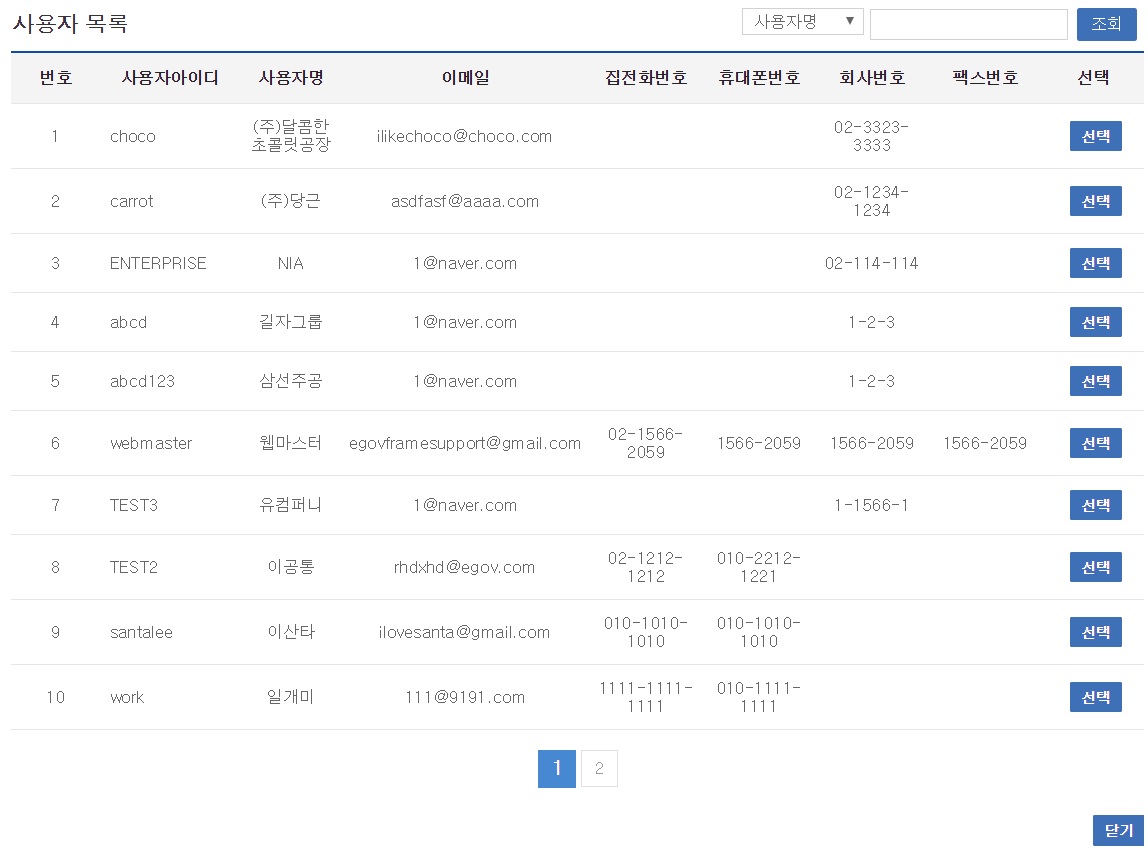Image resolution: width=1148 pixels, height=851 pixels.
Task: Go to page 2 of results
Action: coord(599,769)
